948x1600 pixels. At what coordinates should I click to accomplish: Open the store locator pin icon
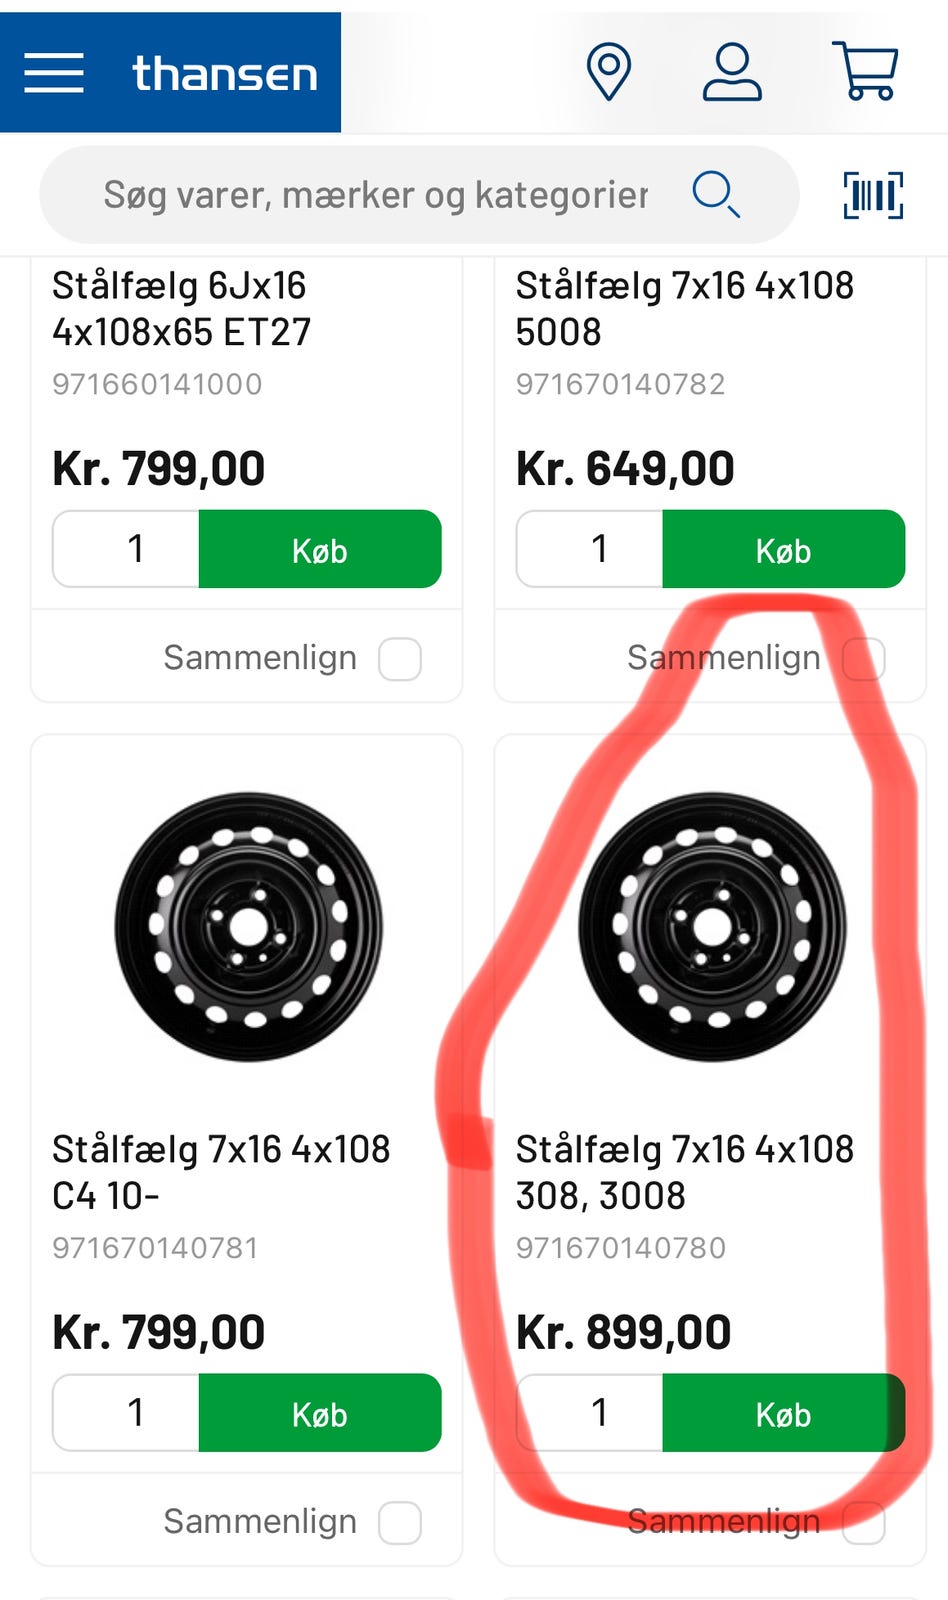608,72
